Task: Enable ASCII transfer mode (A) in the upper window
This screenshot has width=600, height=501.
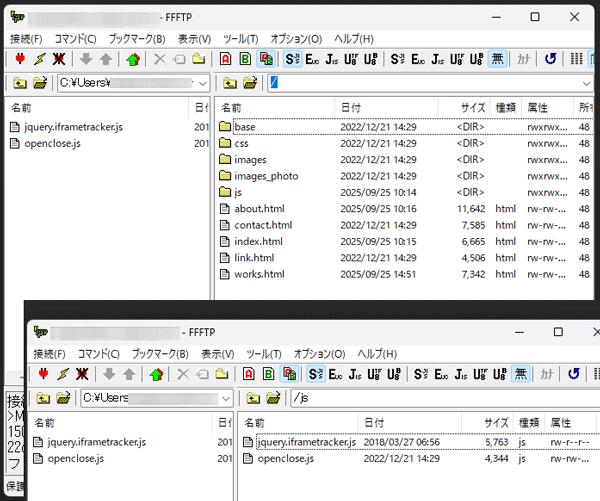Action: pos(225,59)
